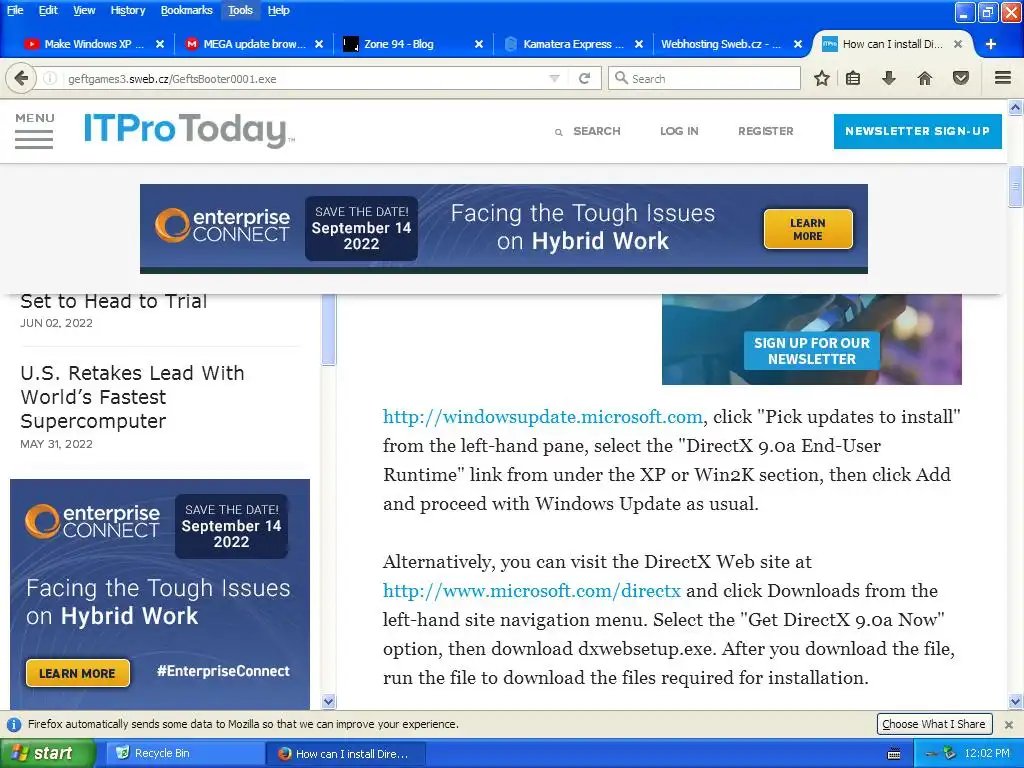Click the Firefox back arrow button
The height and width of the screenshot is (768, 1024).
click(21, 78)
